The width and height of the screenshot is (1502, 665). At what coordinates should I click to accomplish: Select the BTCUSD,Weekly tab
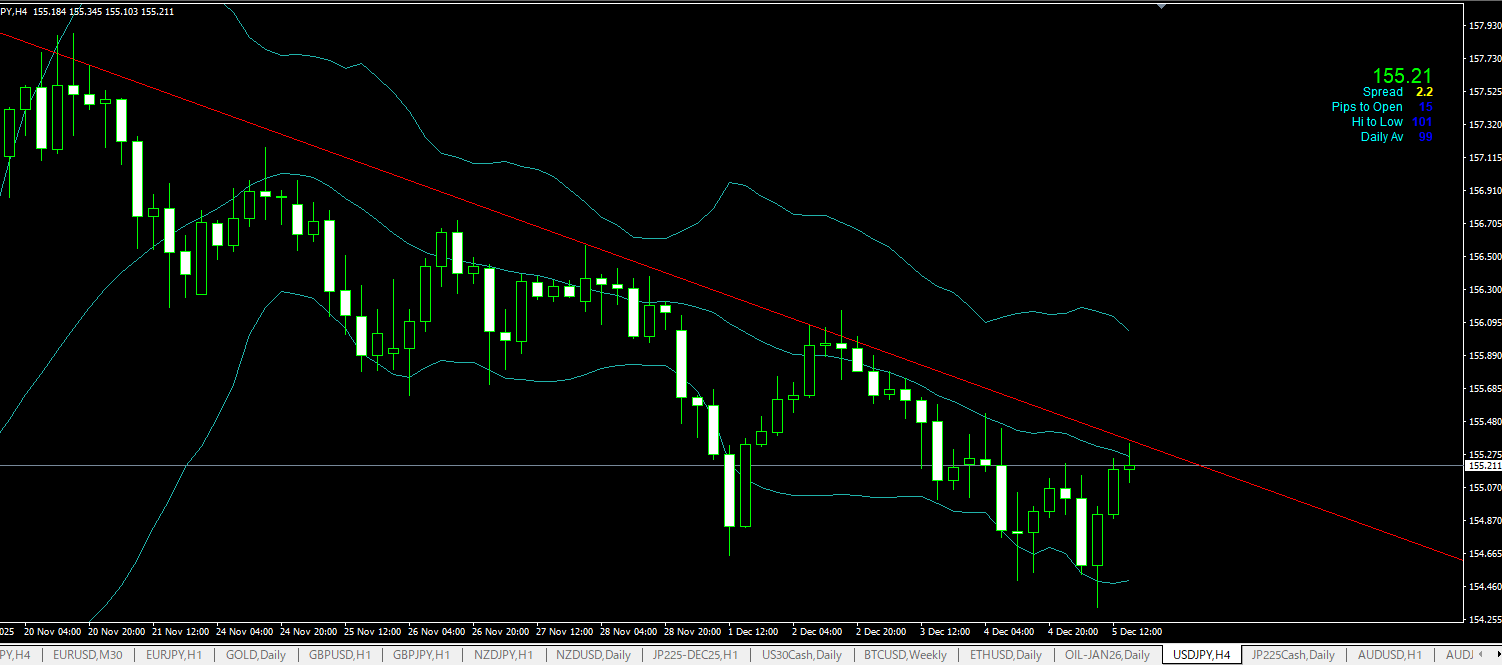[906, 655]
